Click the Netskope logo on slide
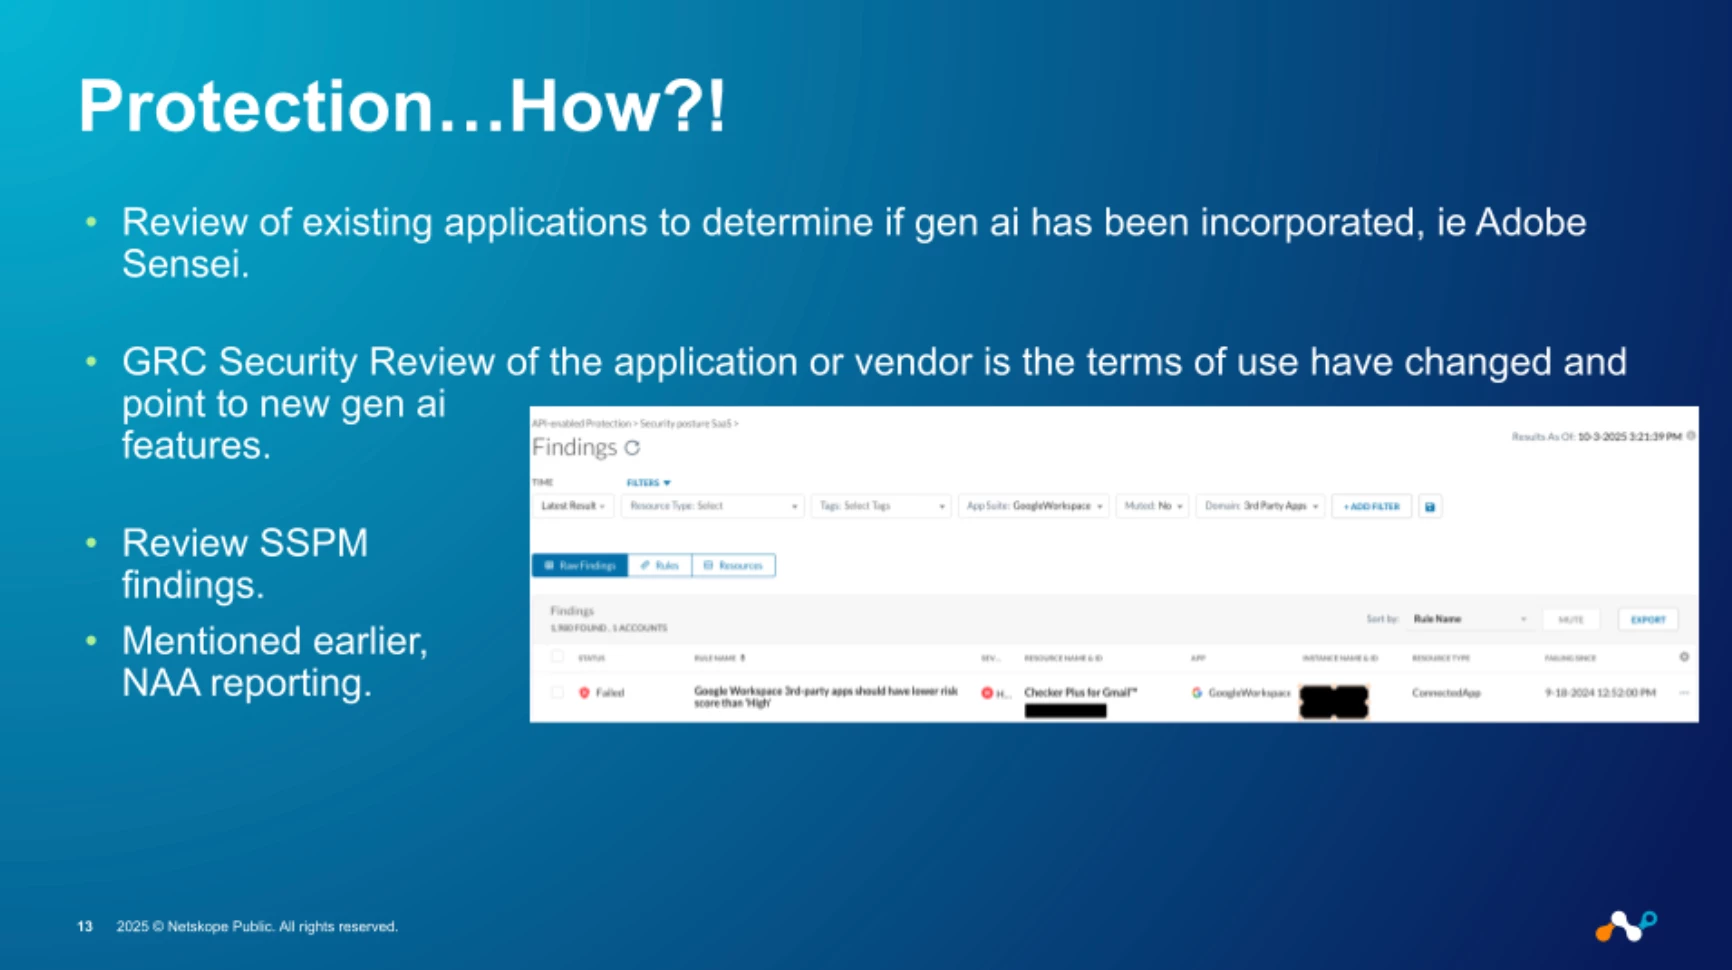1732x970 pixels. [1626, 926]
